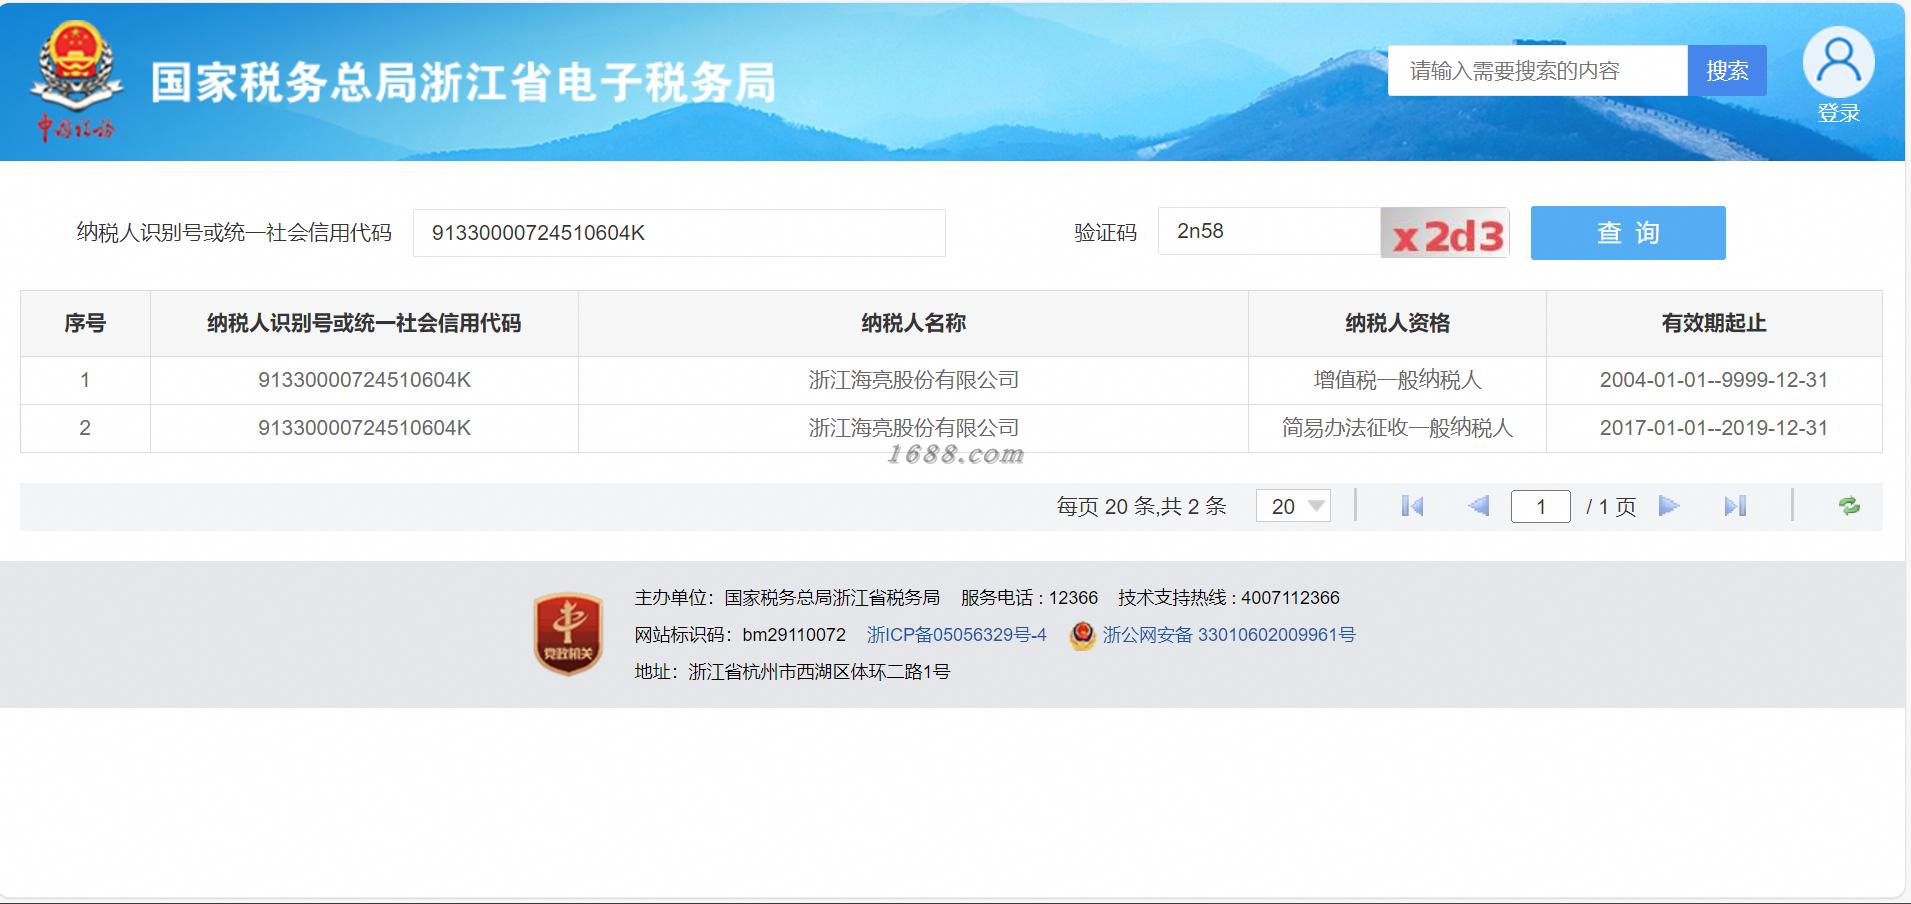Focus the taxpayer ID input field
Image resolution: width=1911 pixels, height=904 pixels.
[x=679, y=233]
